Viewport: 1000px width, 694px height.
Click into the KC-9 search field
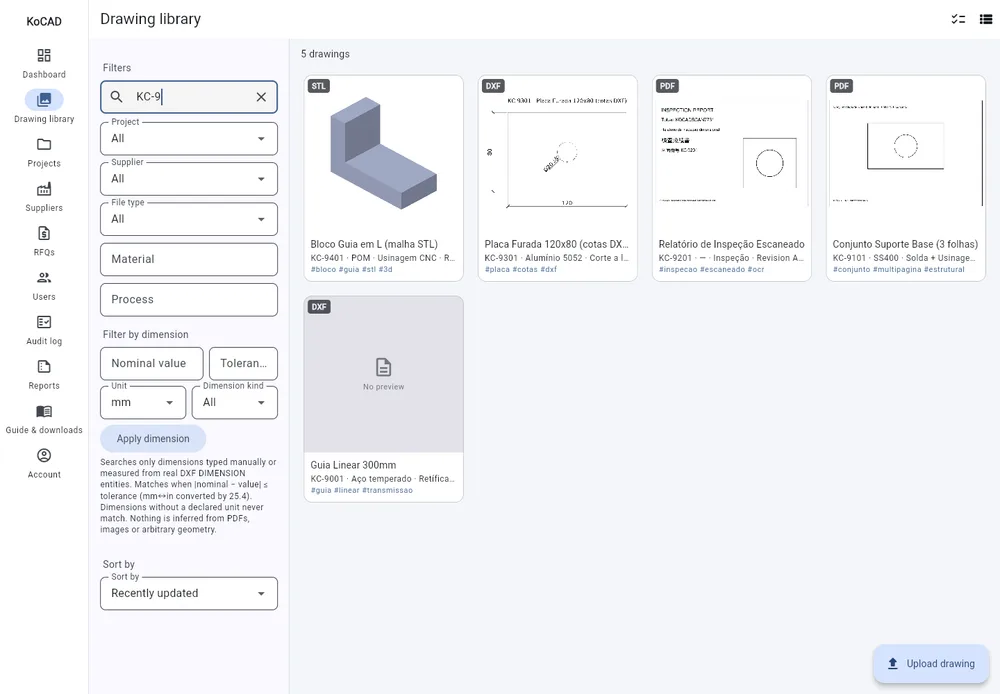coord(189,97)
